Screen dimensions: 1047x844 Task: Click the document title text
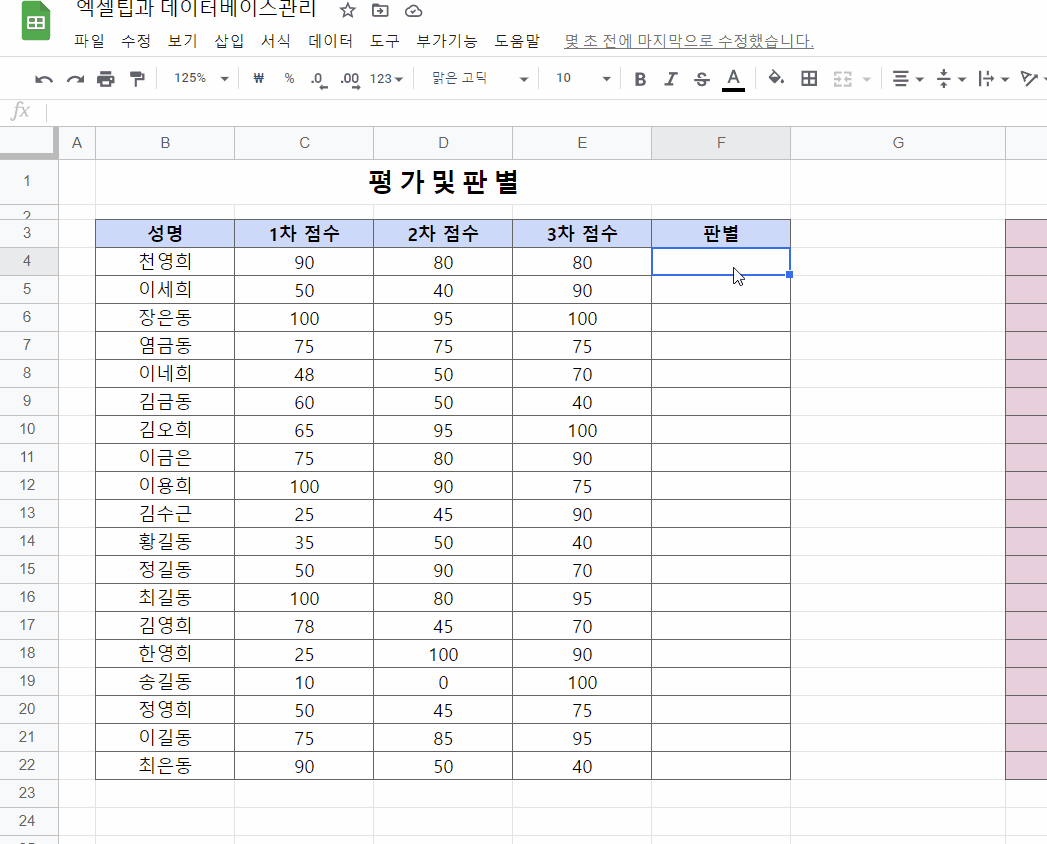click(196, 9)
